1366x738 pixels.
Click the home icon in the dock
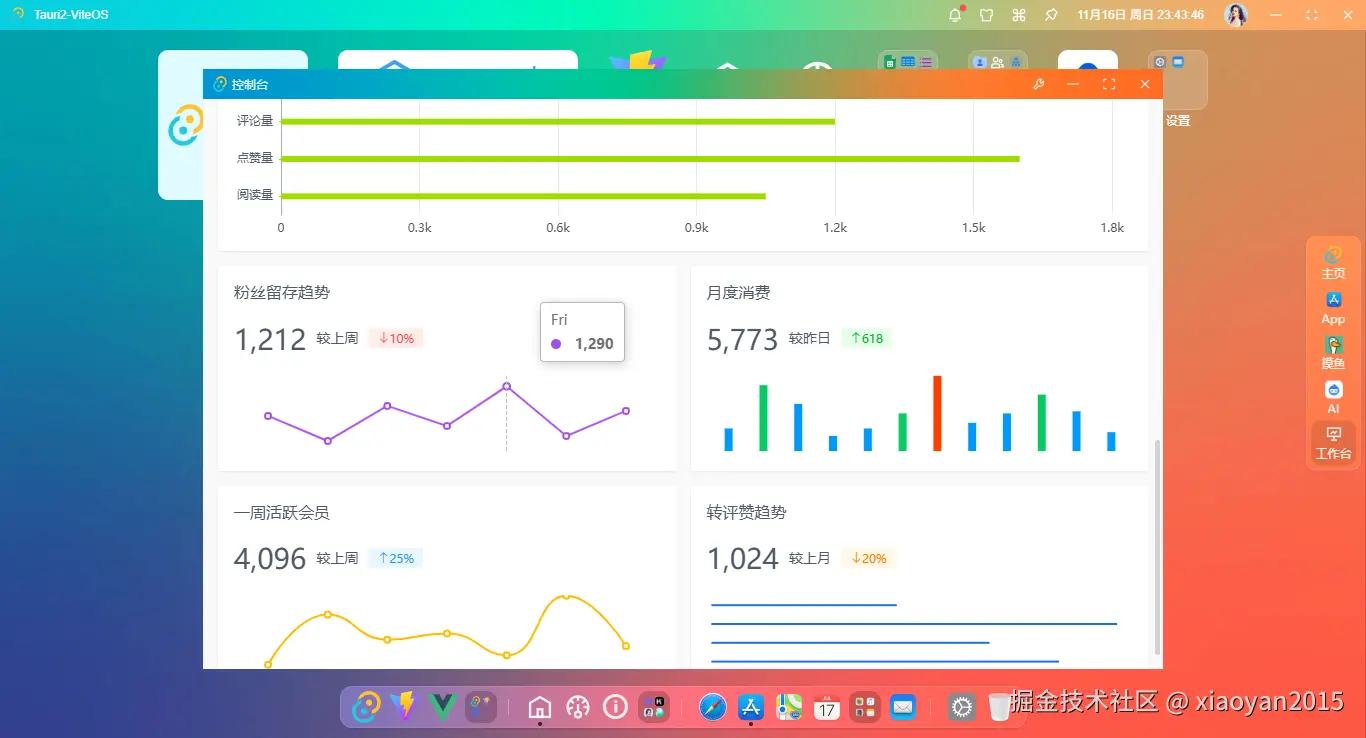pos(539,708)
